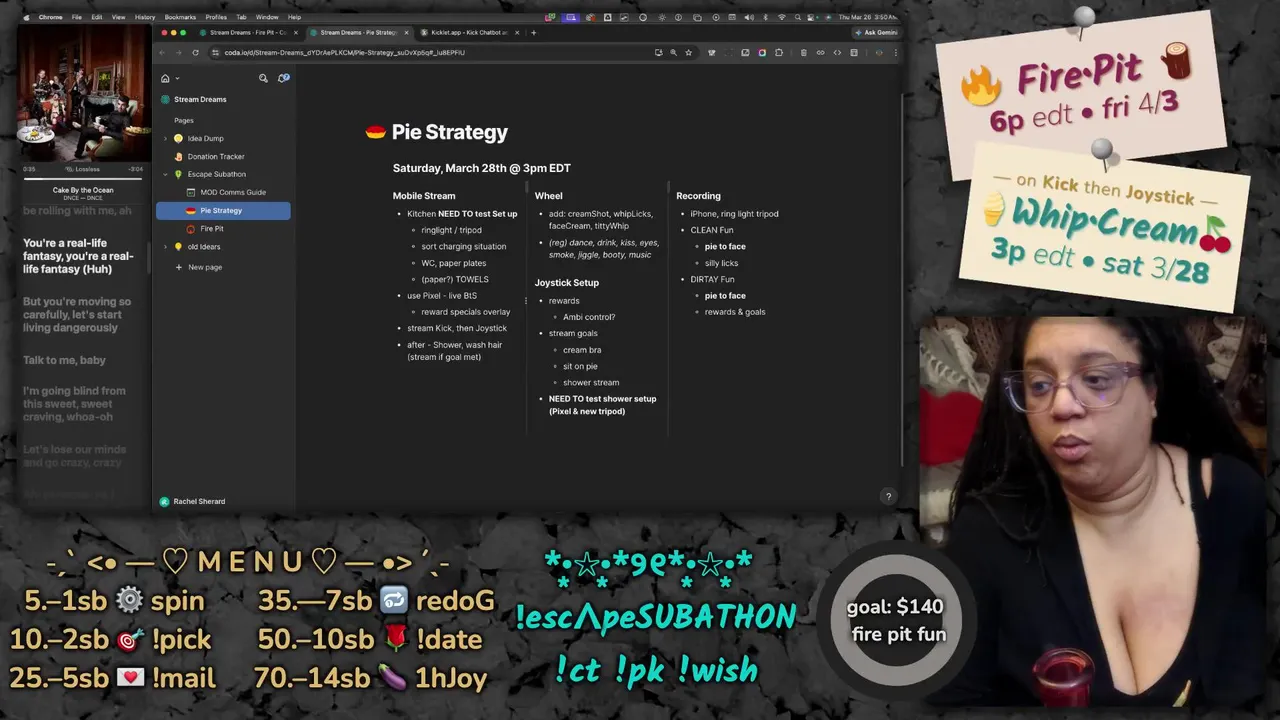Viewport: 1280px width, 720px height.
Task: Click the site info icon in address bar
Action: [x=215, y=52]
